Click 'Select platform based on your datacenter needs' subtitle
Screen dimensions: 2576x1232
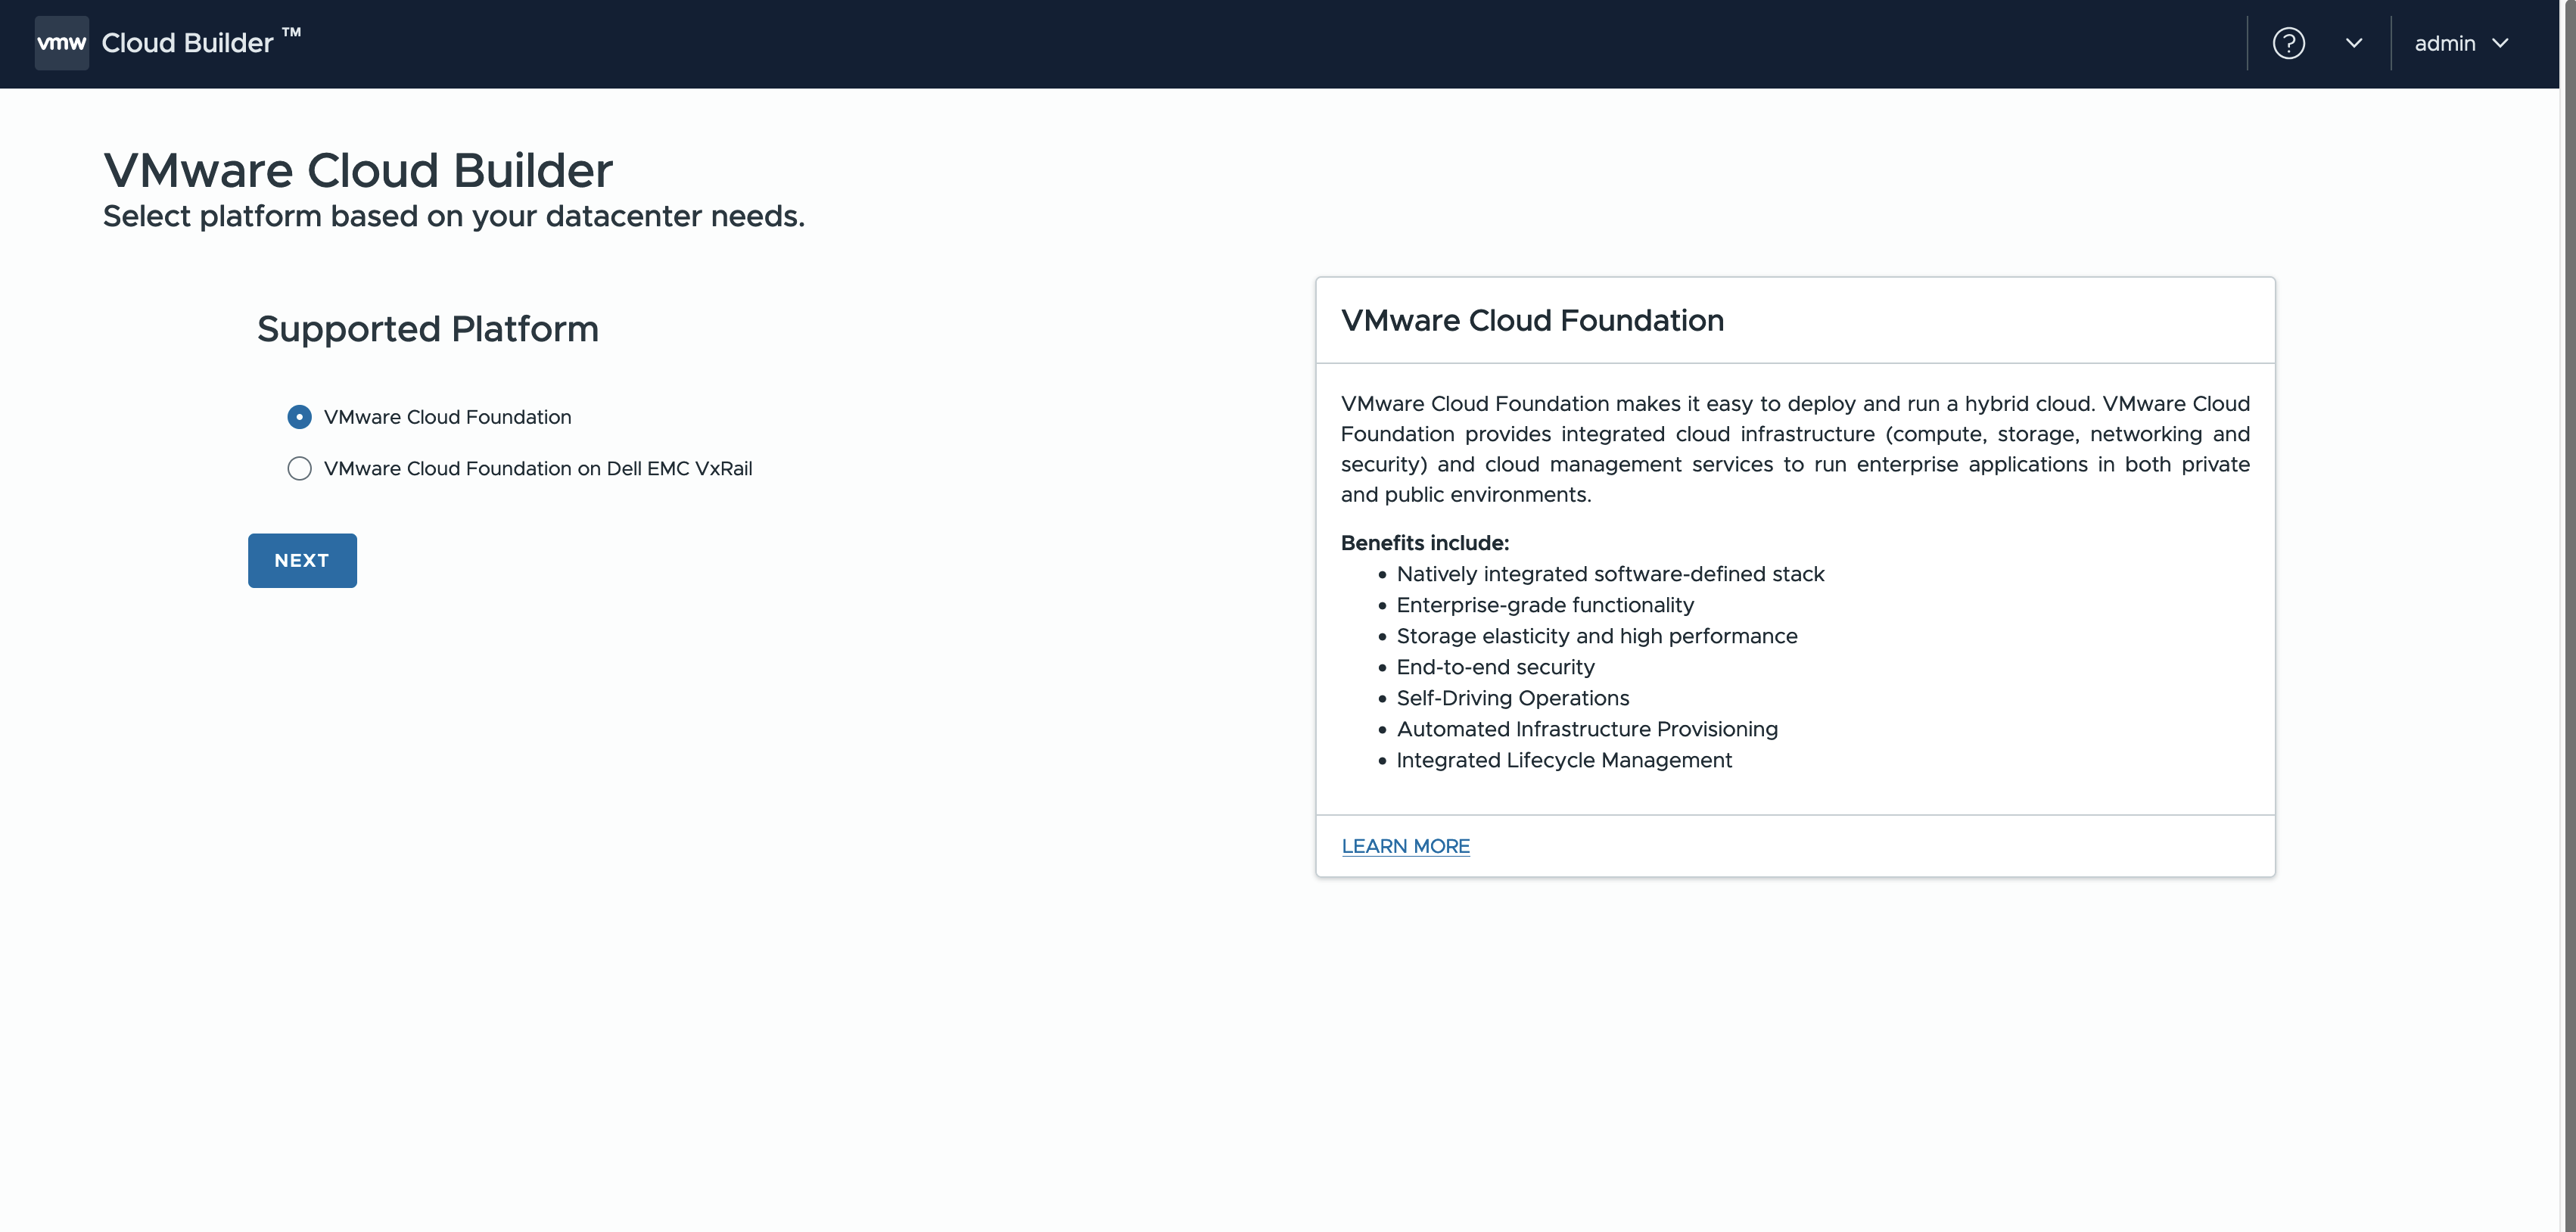pos(454,216)
